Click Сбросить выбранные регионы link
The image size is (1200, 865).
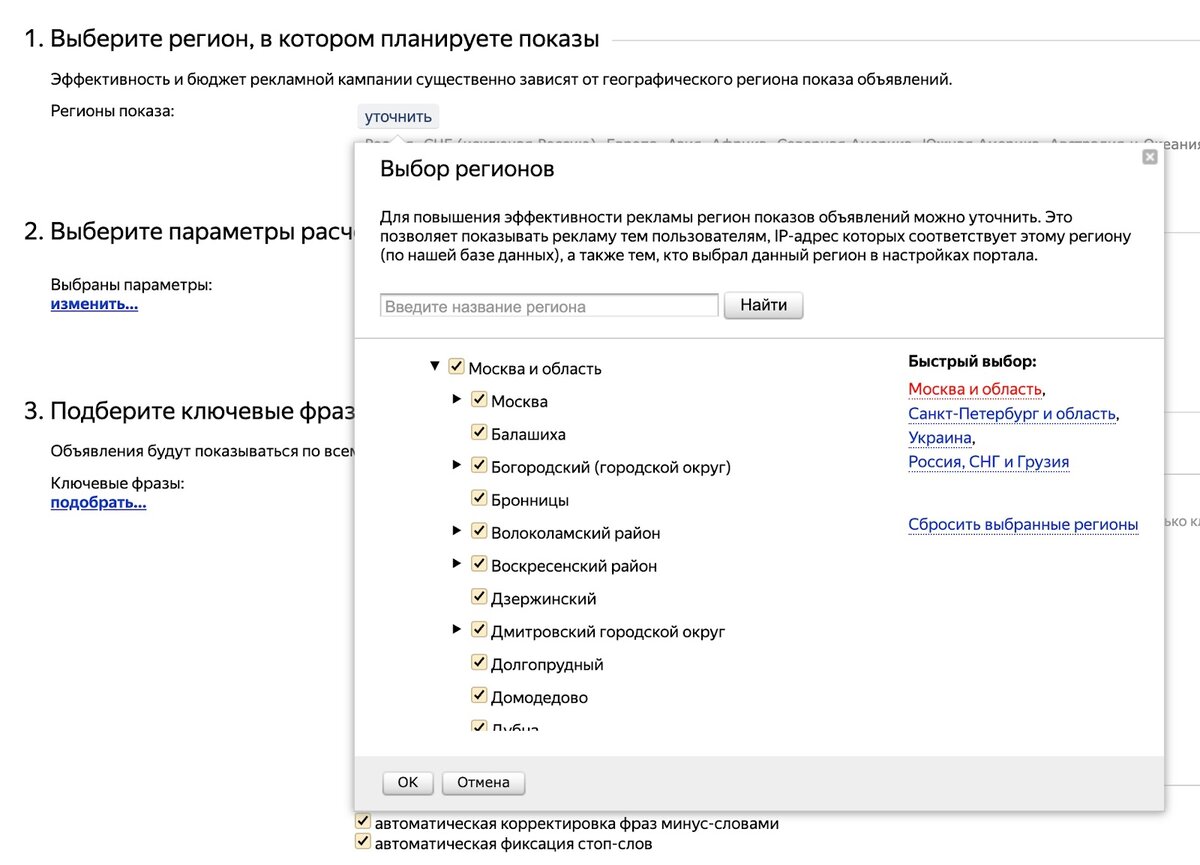pyautogui.click(x=1023, y=524)
